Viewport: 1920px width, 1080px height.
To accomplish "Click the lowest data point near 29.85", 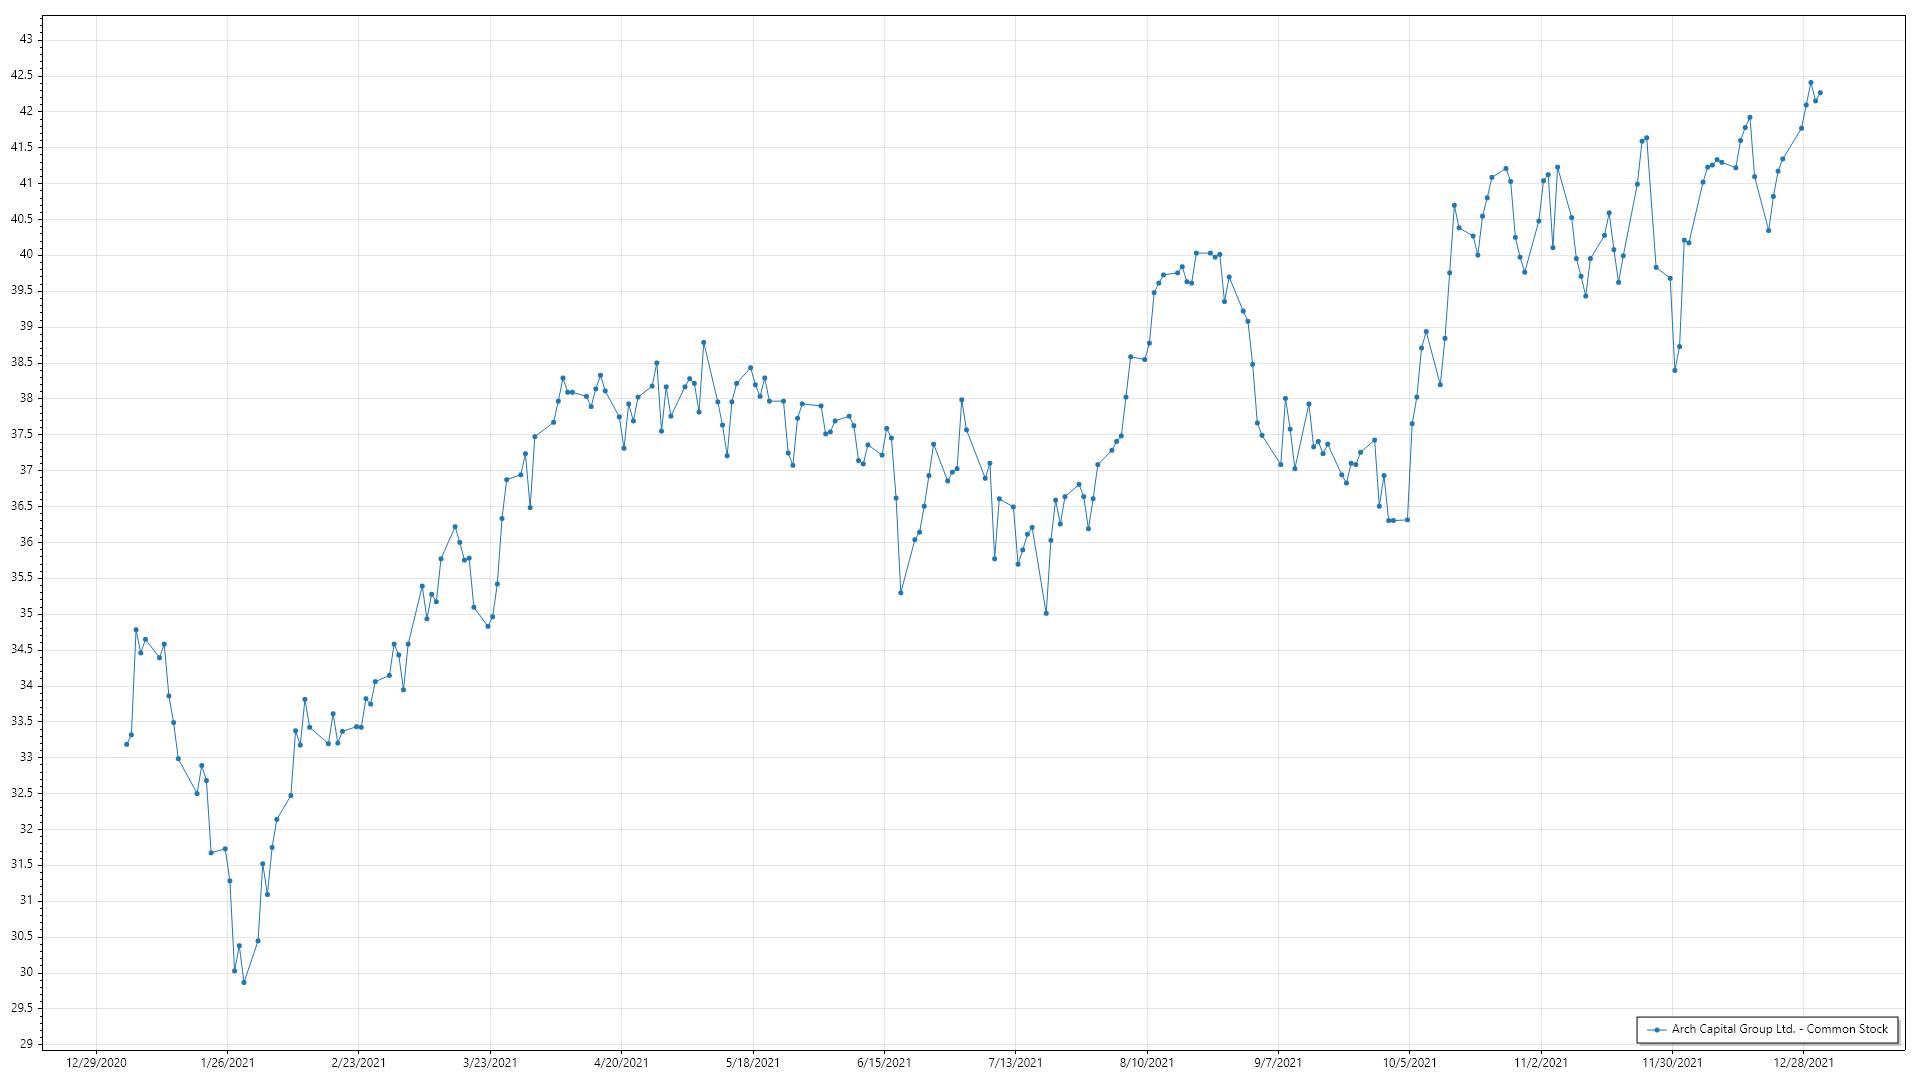I will (x=244, y=982).
